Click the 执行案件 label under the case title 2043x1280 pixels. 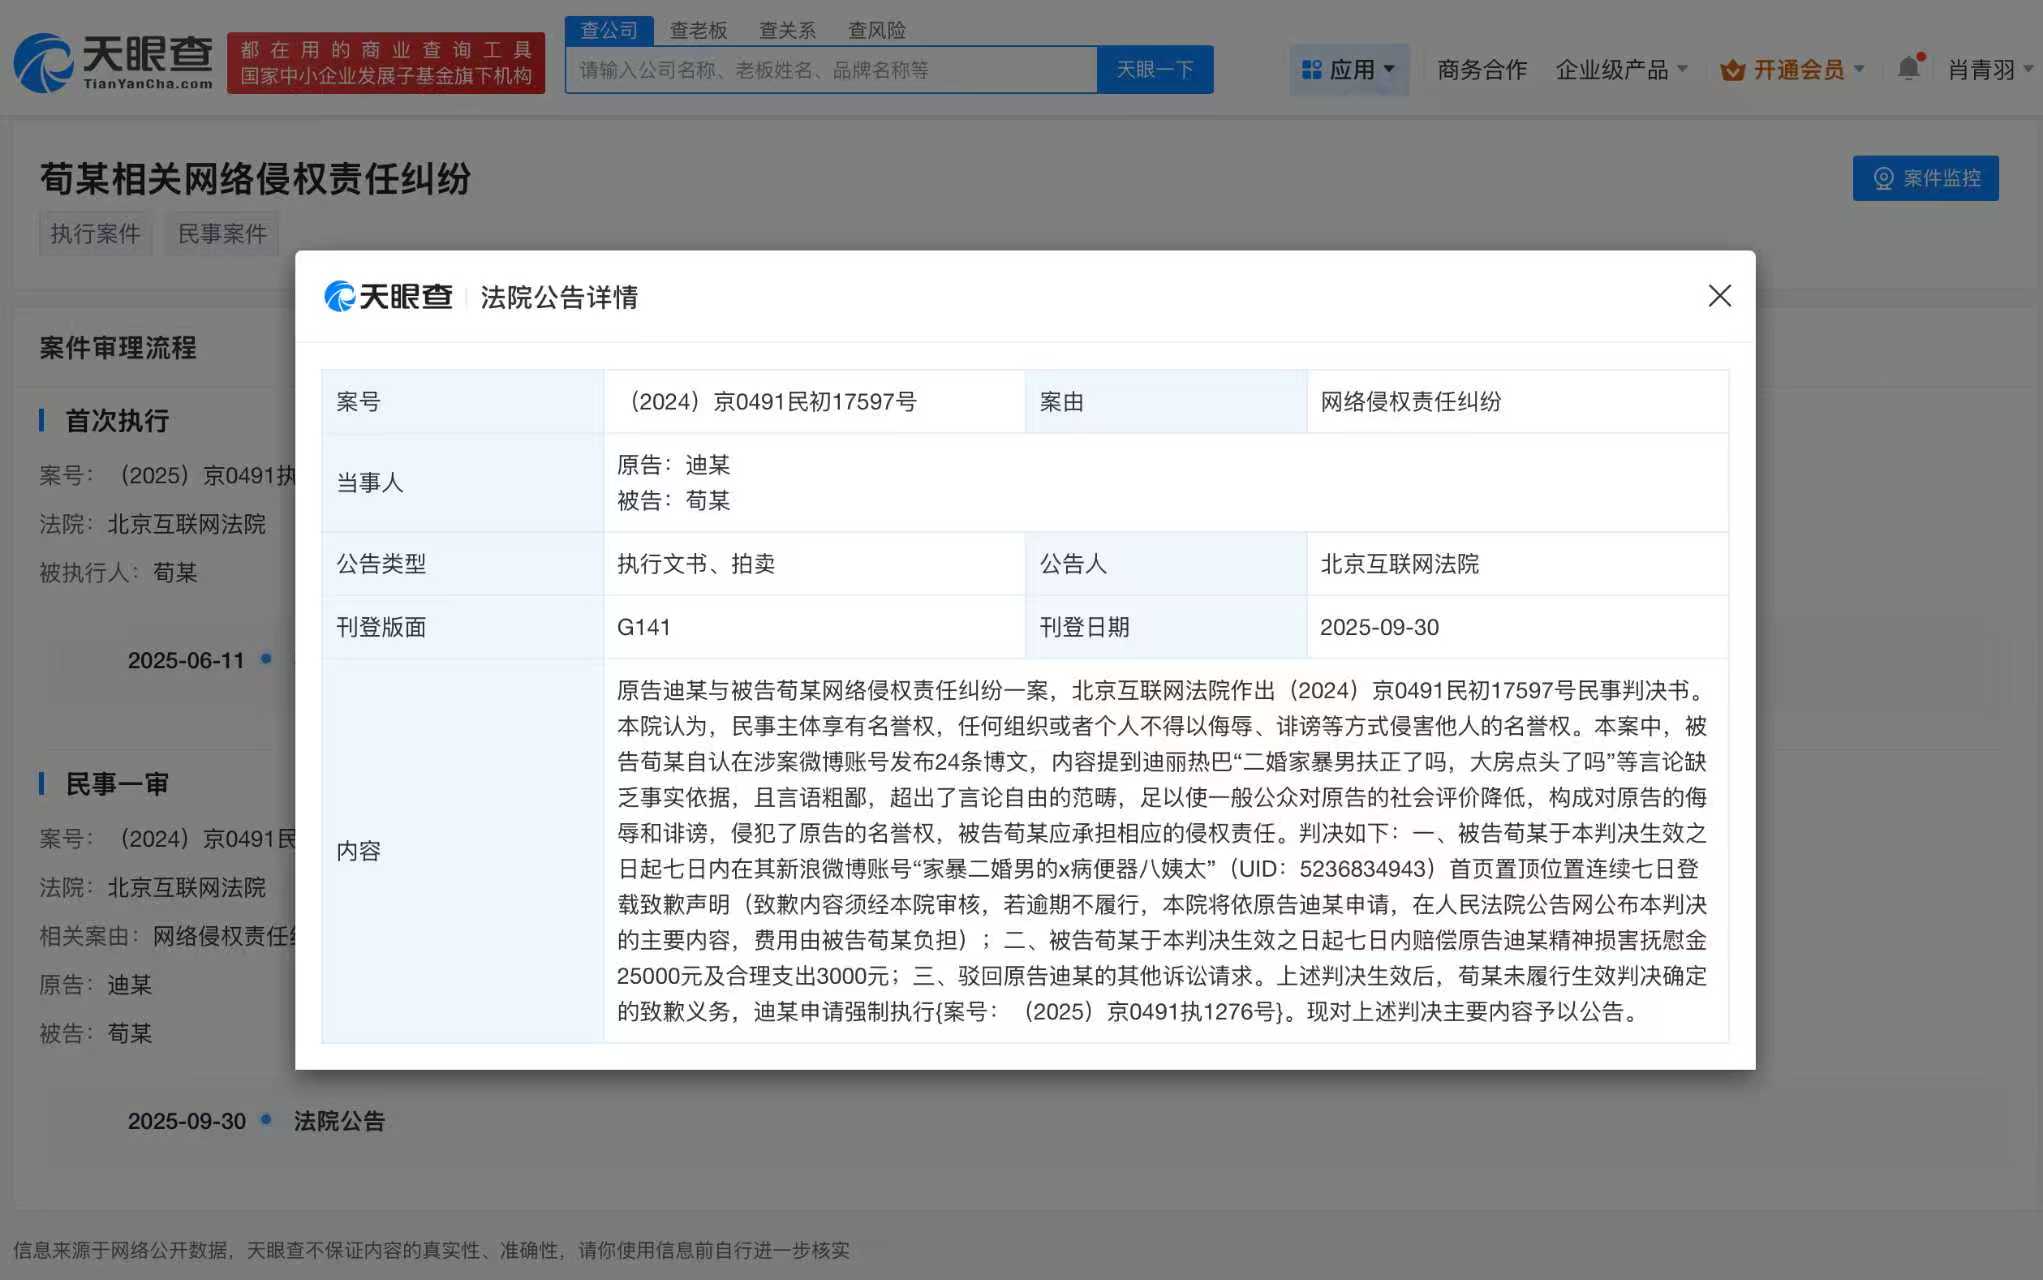[x=95, y=233]
